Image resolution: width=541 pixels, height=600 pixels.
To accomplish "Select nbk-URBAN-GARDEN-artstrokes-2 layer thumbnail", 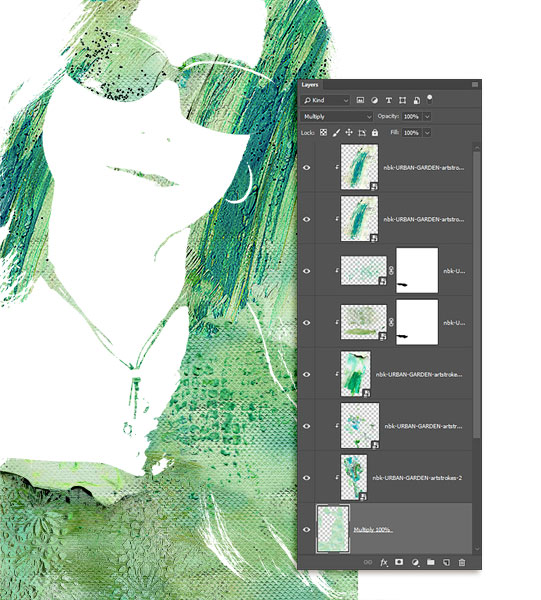I will point(354,477).
